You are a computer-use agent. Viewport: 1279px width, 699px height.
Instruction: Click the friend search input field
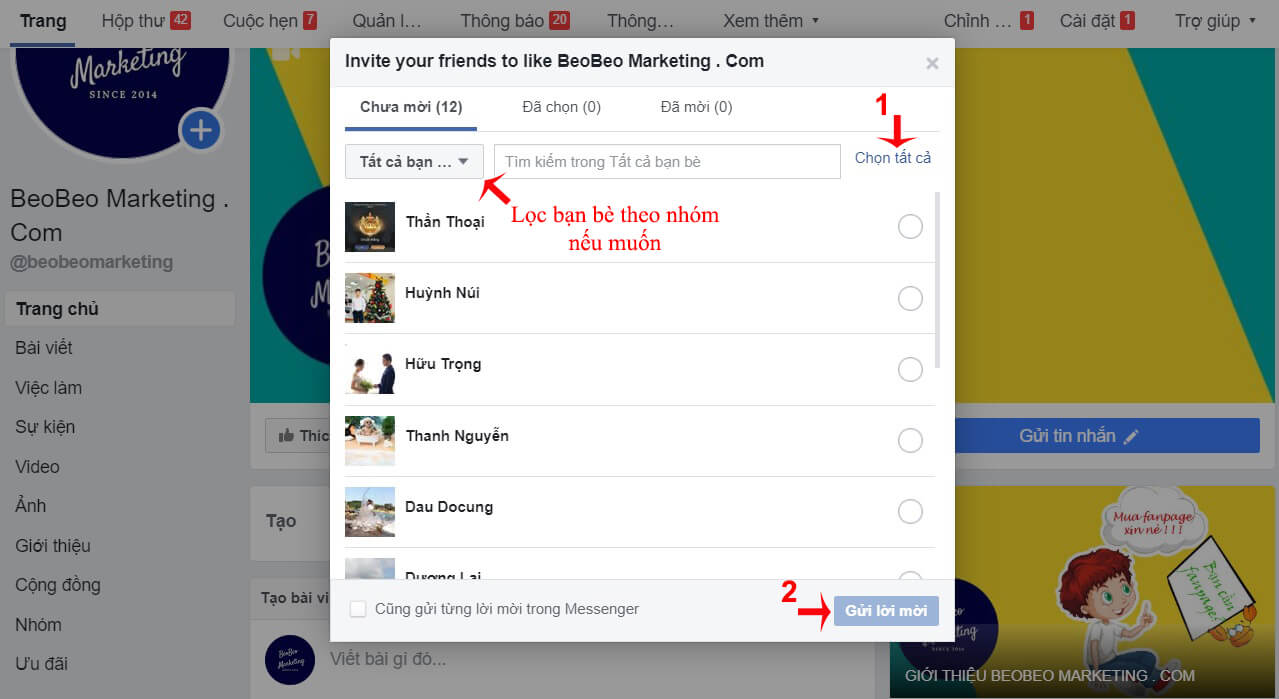coord(667,161)
